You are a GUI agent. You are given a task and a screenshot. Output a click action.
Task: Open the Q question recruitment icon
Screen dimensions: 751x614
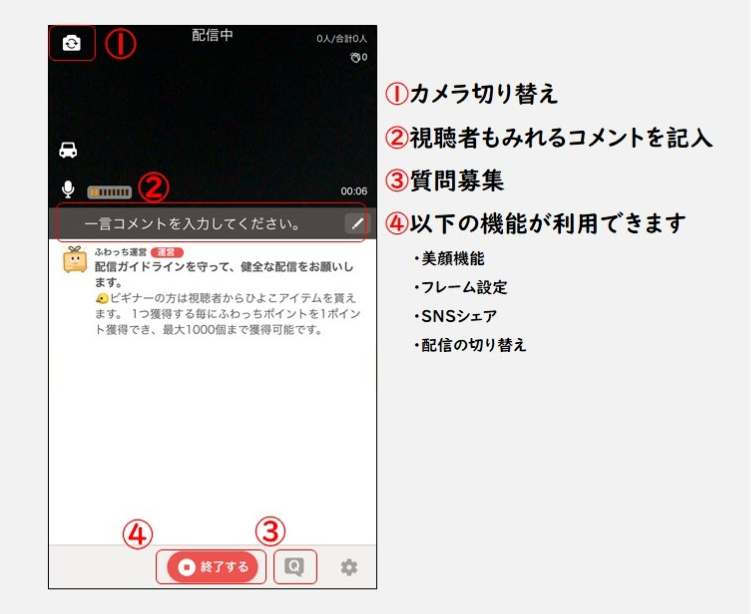[x=294, y=567]
